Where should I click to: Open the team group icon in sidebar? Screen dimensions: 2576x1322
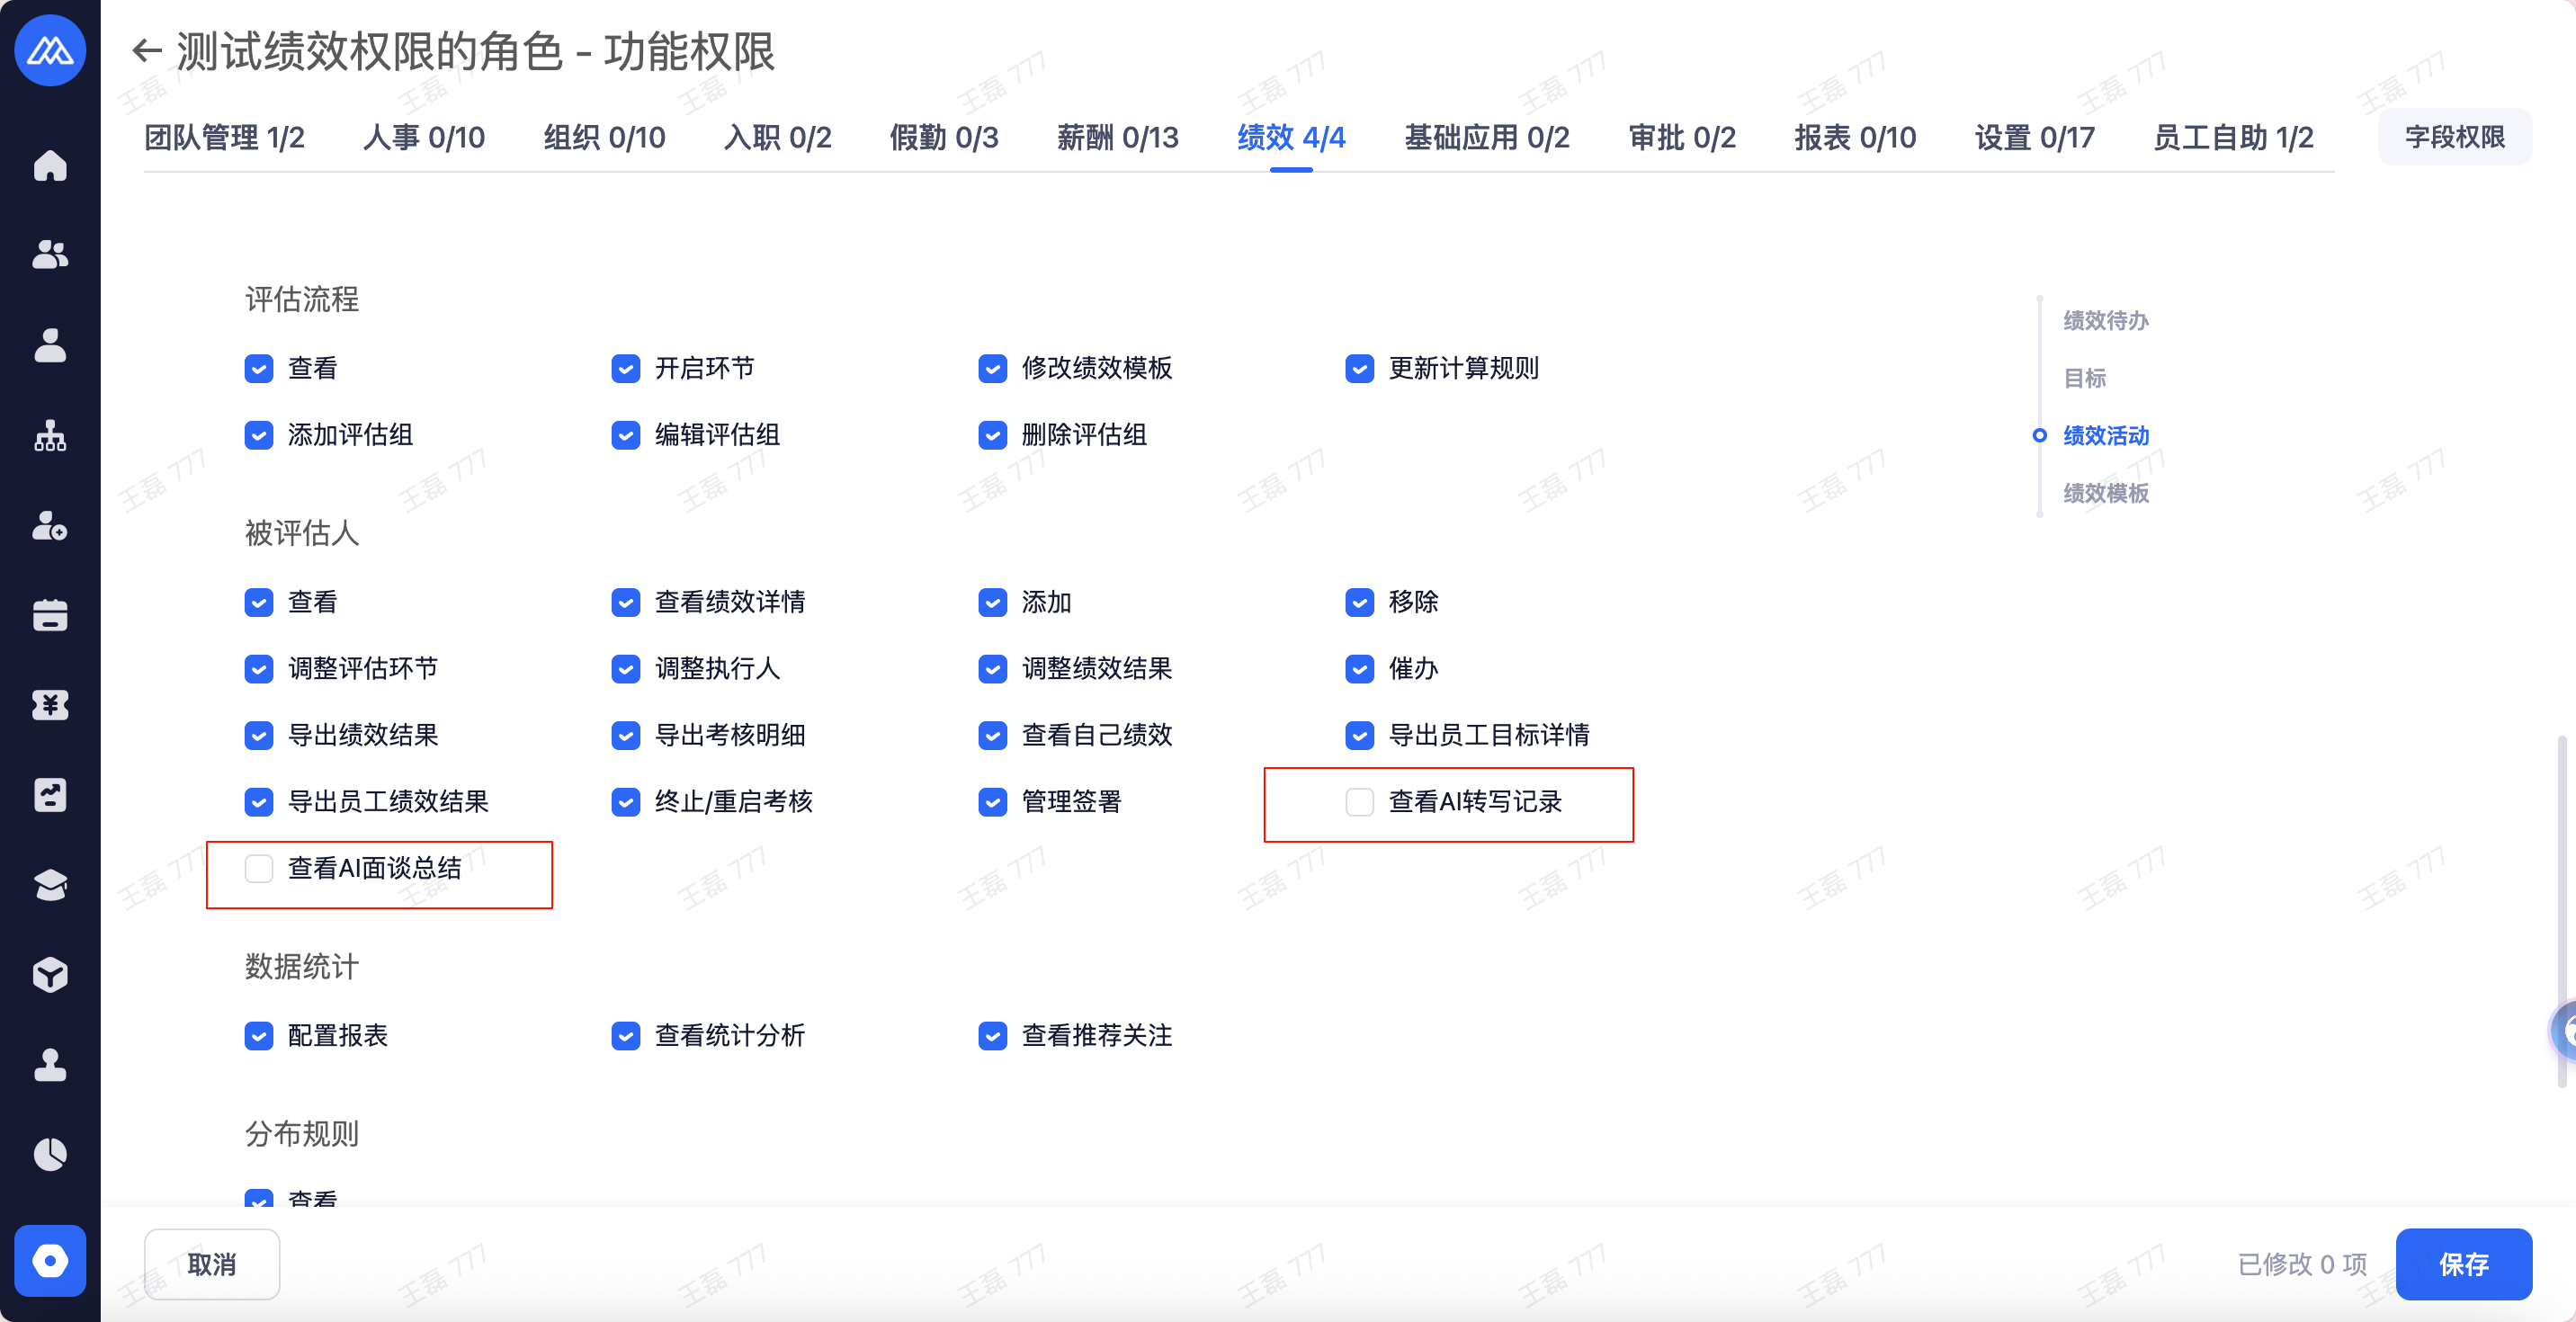50,255
